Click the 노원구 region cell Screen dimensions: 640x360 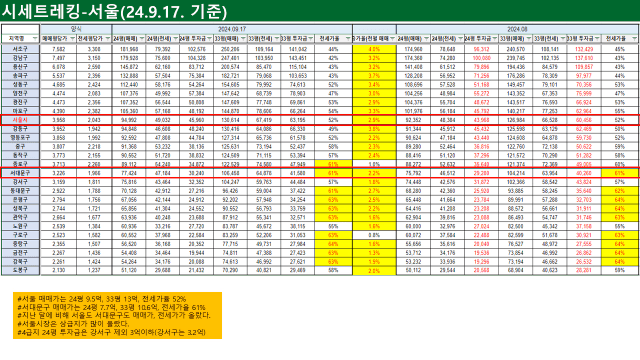click(x=20, y=226)
